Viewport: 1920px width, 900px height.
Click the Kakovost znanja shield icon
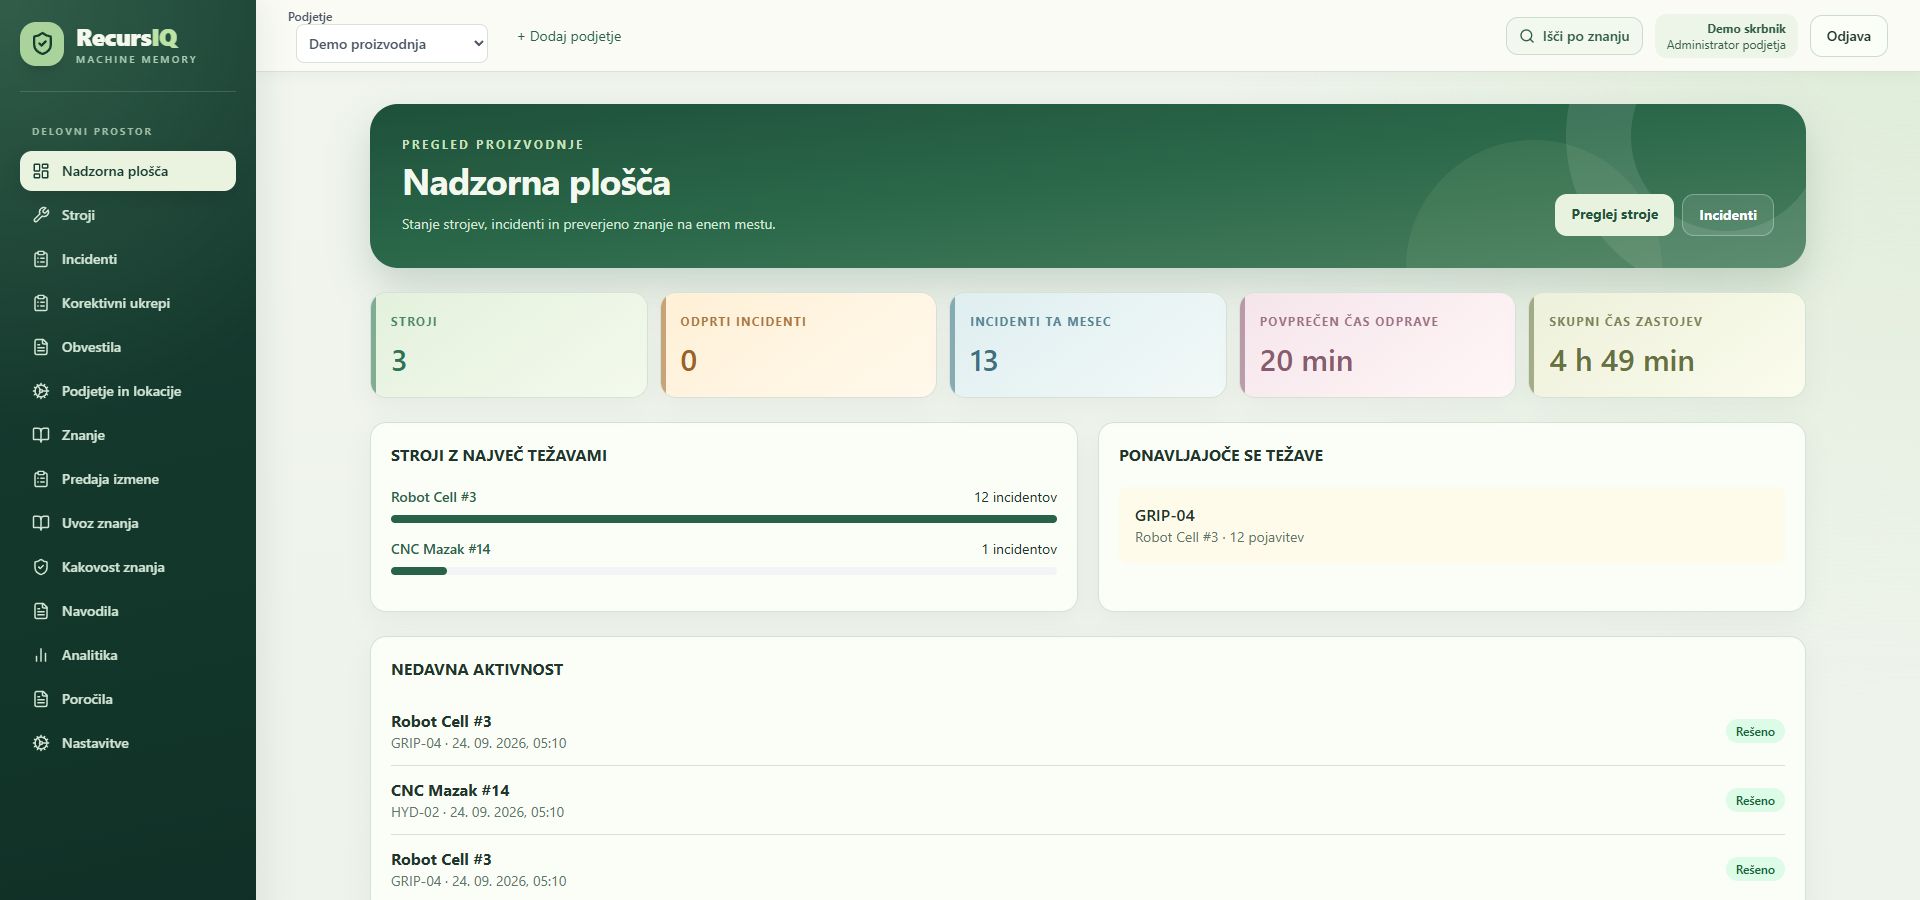(41, 567)
